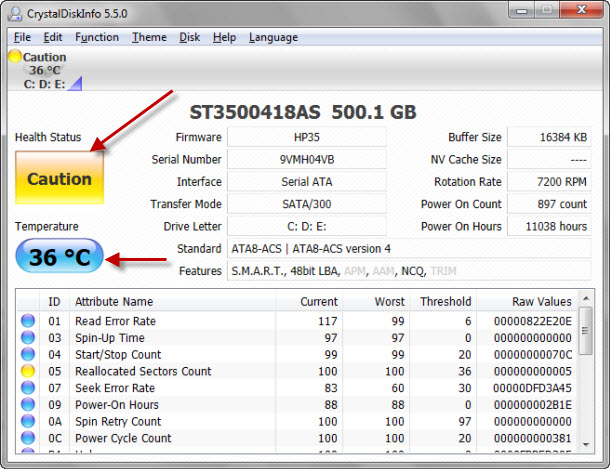Open the File menu

[22, 37]
